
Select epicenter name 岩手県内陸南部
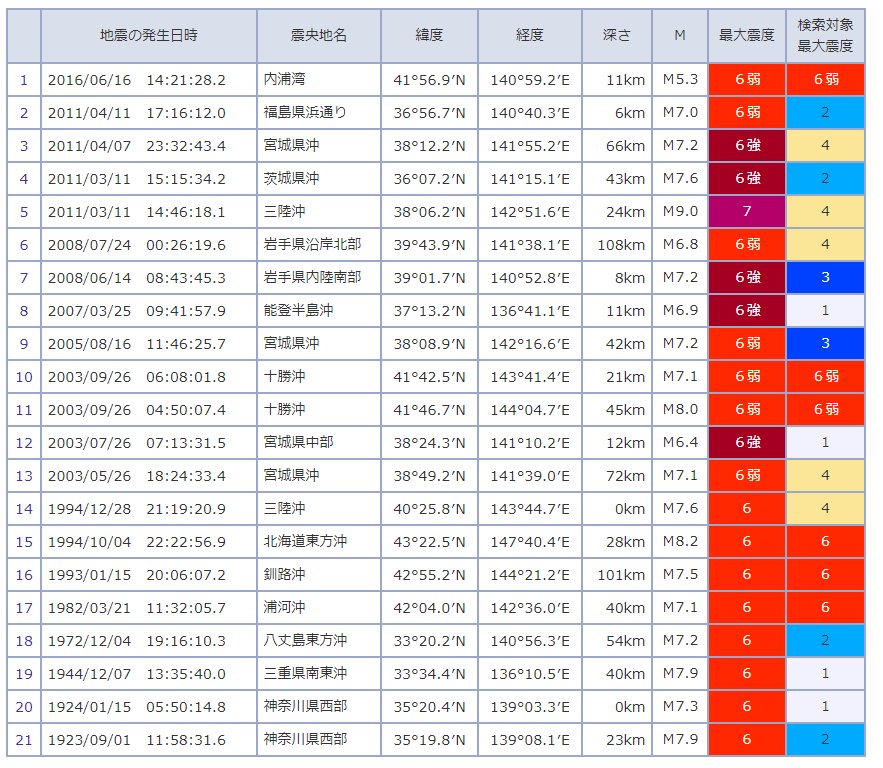[312, 278]
